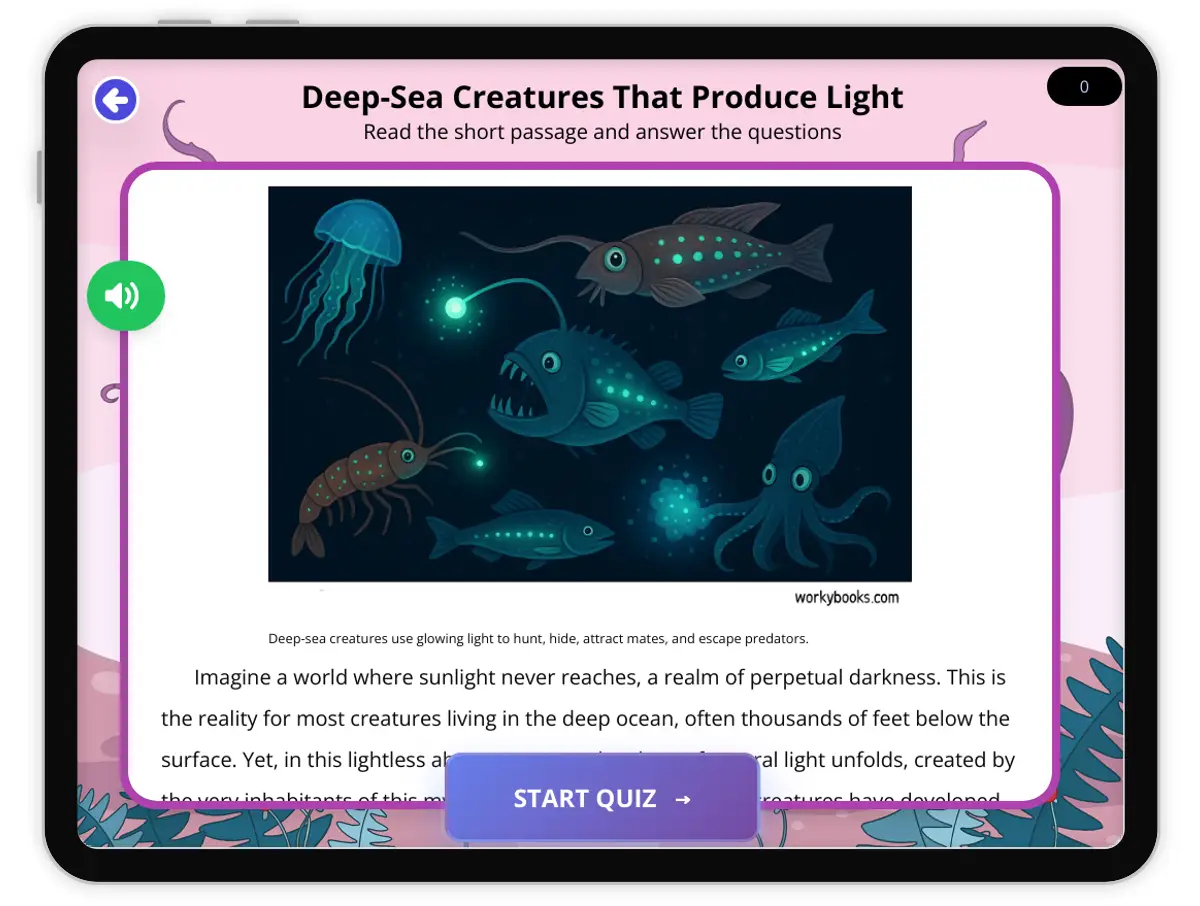
Task: Click the START QUIZ button
Action: pos(602,798)
